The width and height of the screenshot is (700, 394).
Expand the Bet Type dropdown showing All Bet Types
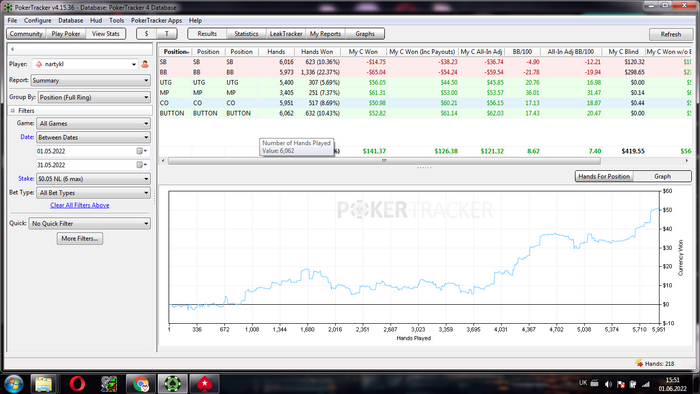94,193
